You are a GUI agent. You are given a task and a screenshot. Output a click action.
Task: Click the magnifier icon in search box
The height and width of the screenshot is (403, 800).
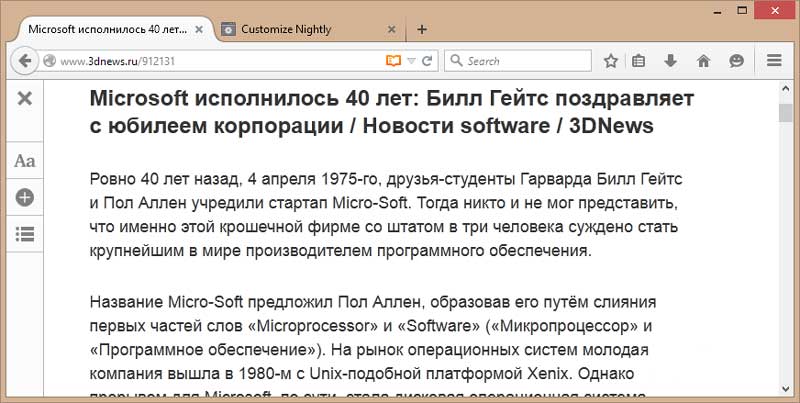[x=456, y=61]
